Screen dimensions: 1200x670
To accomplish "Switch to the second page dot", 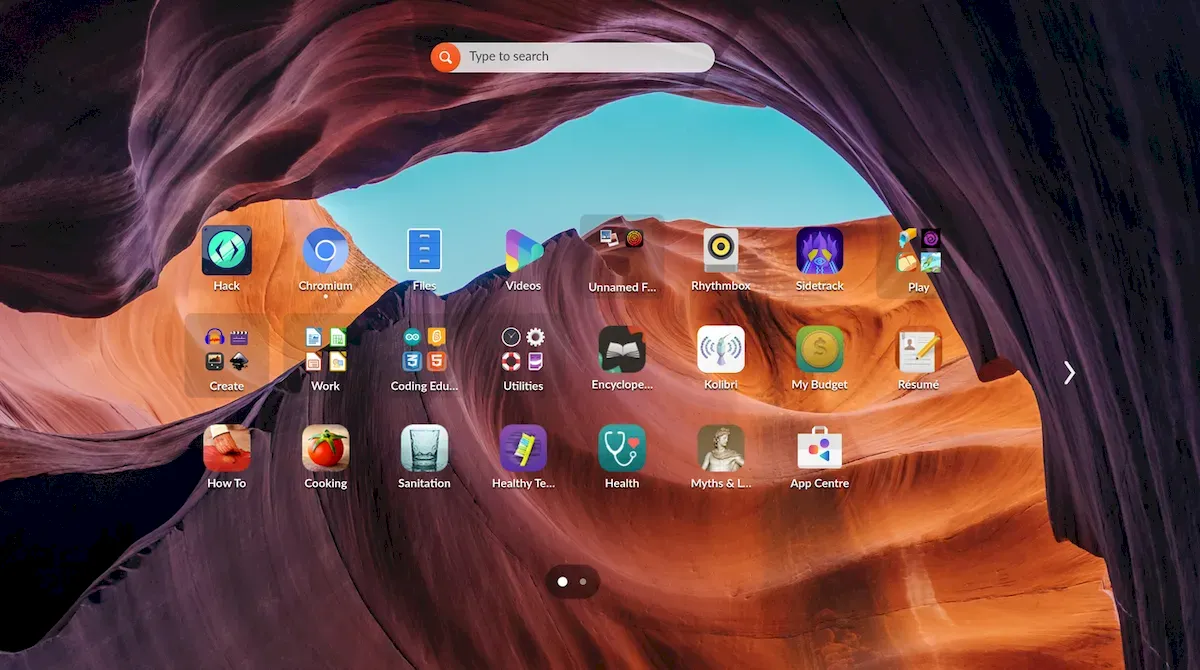I will (583, 581).
